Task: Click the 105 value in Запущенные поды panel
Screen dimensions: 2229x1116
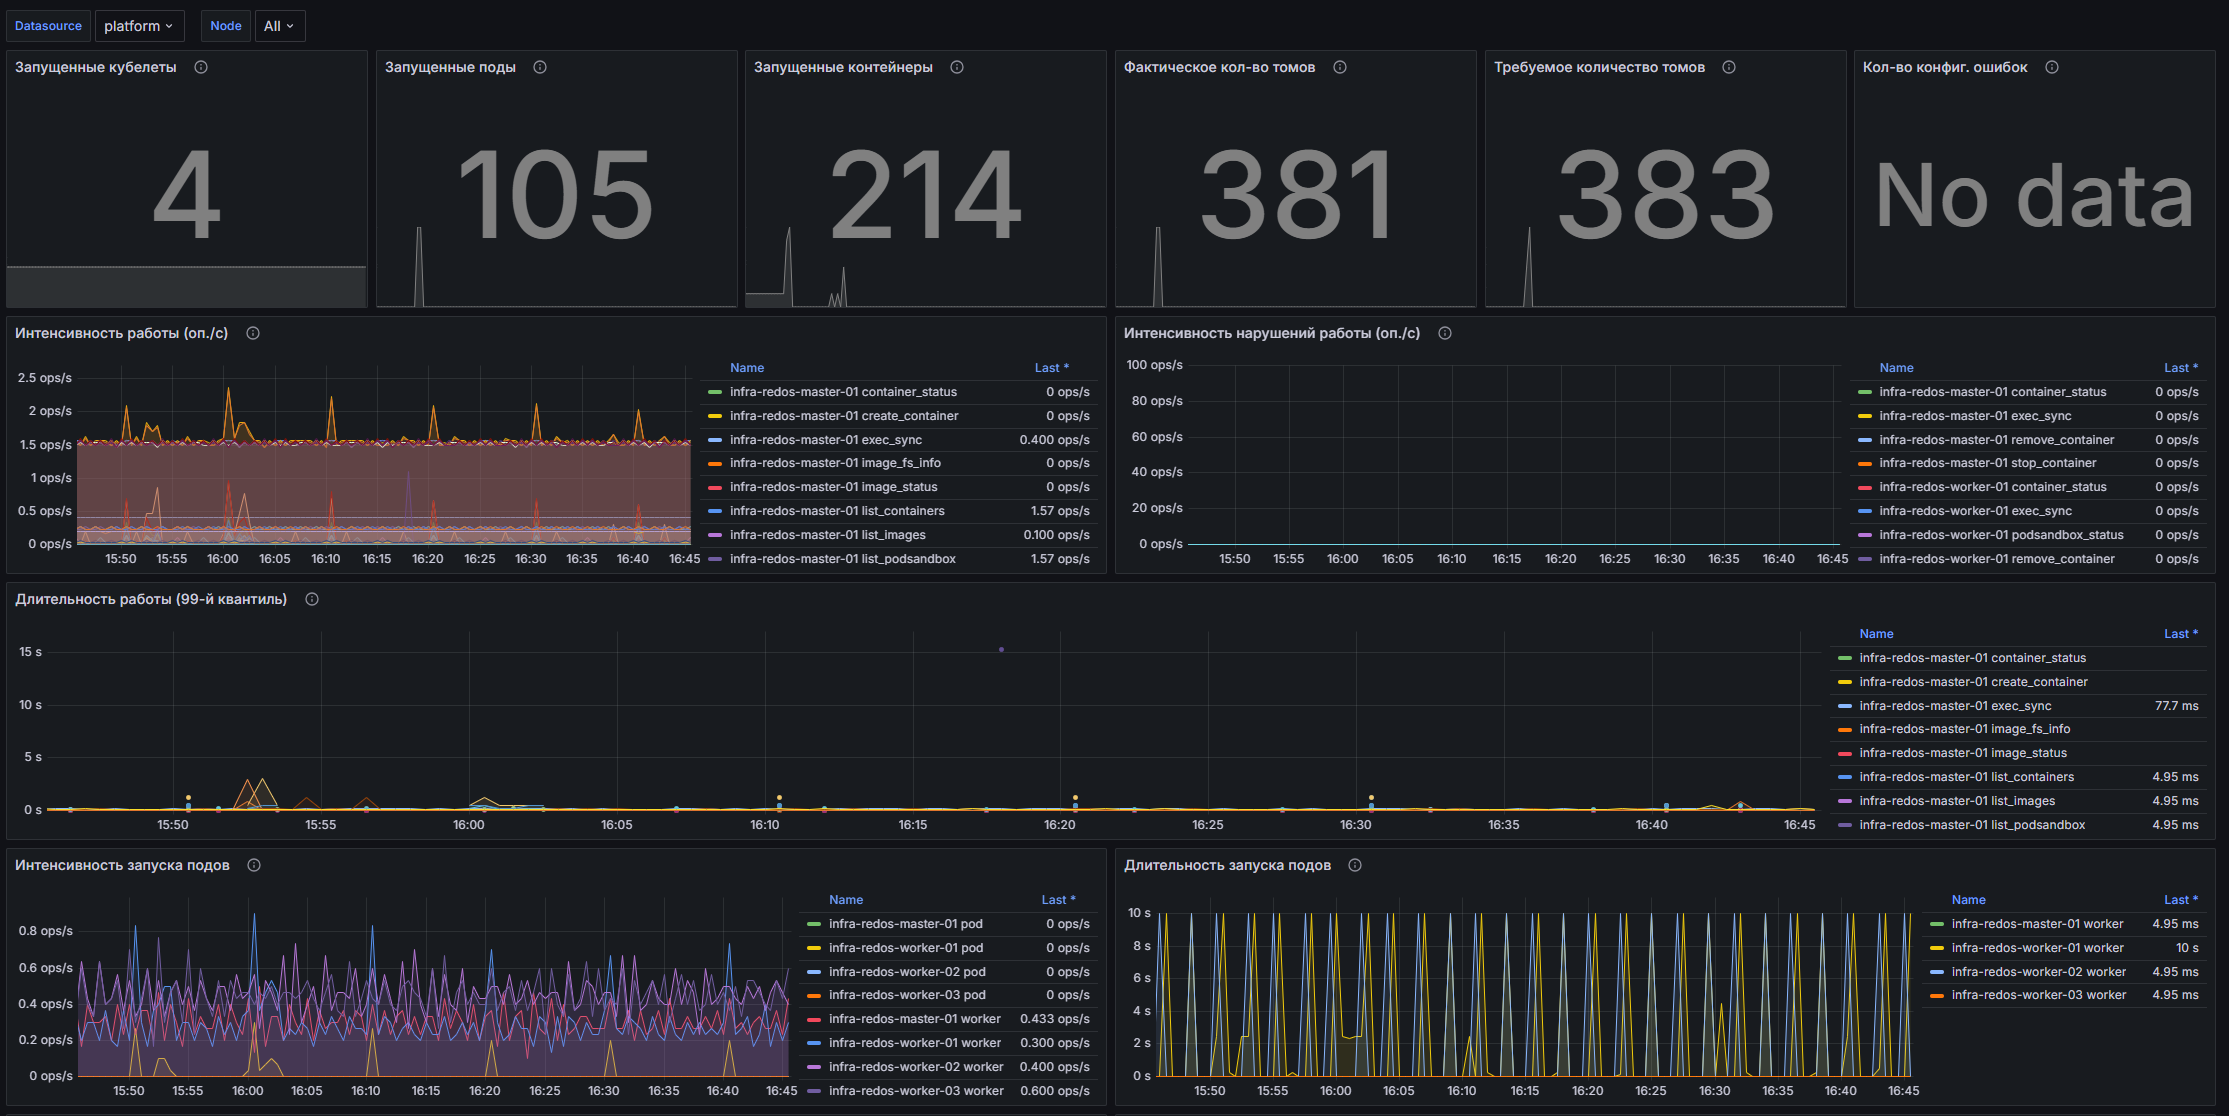Action: [555, 195]
